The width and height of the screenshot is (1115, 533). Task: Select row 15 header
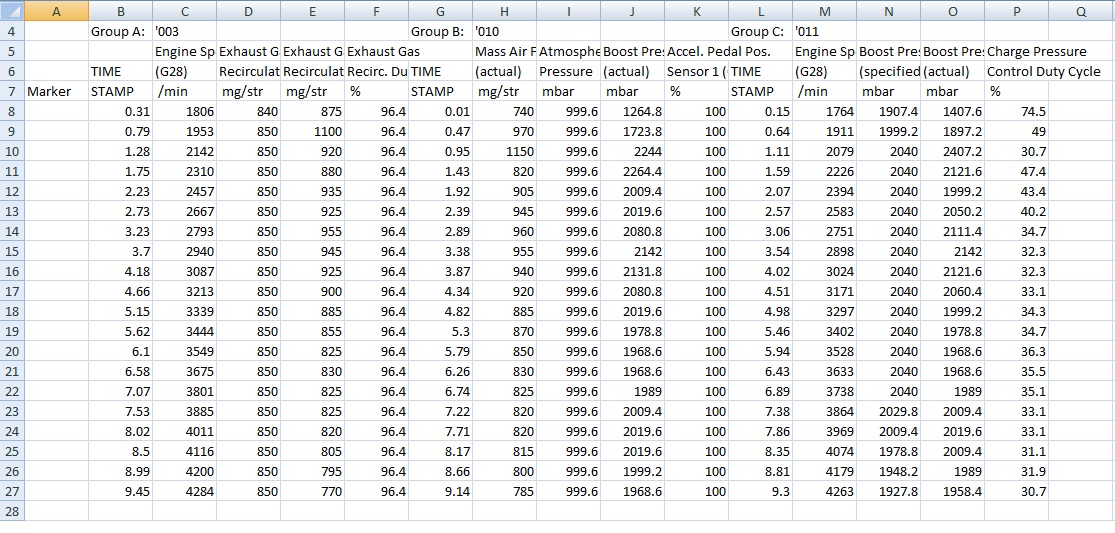click(12, 250)
